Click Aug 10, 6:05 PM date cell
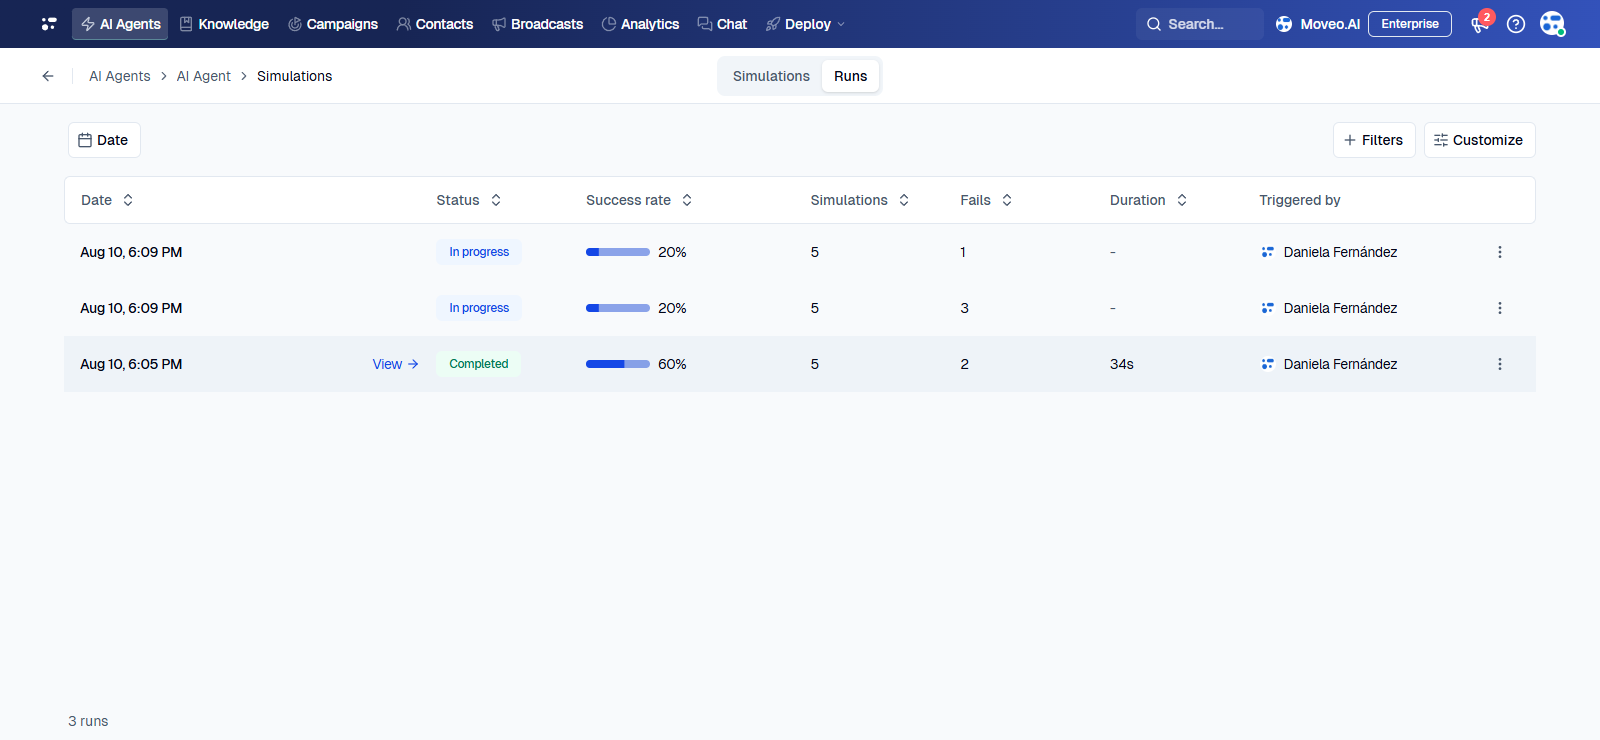Viewport: 1600px width, 740px height. [x=131, y=364]
